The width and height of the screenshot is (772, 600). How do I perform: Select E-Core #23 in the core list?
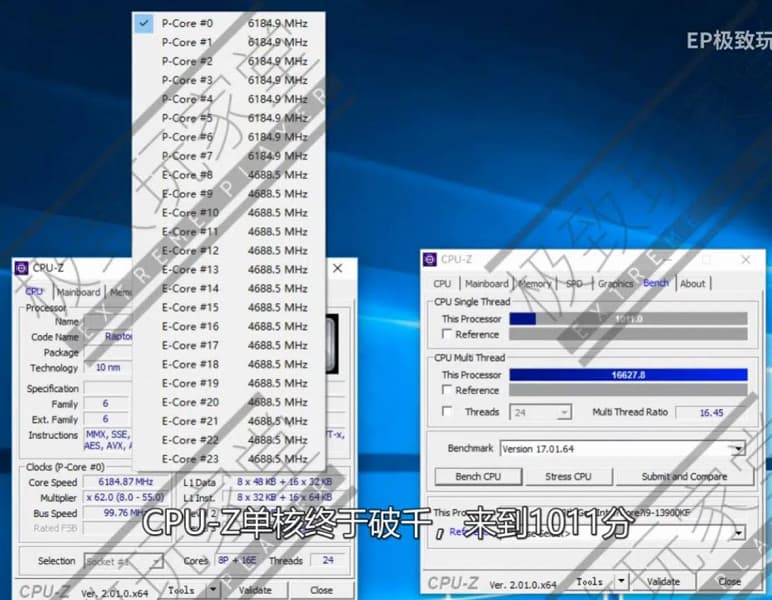coord(228,459)
